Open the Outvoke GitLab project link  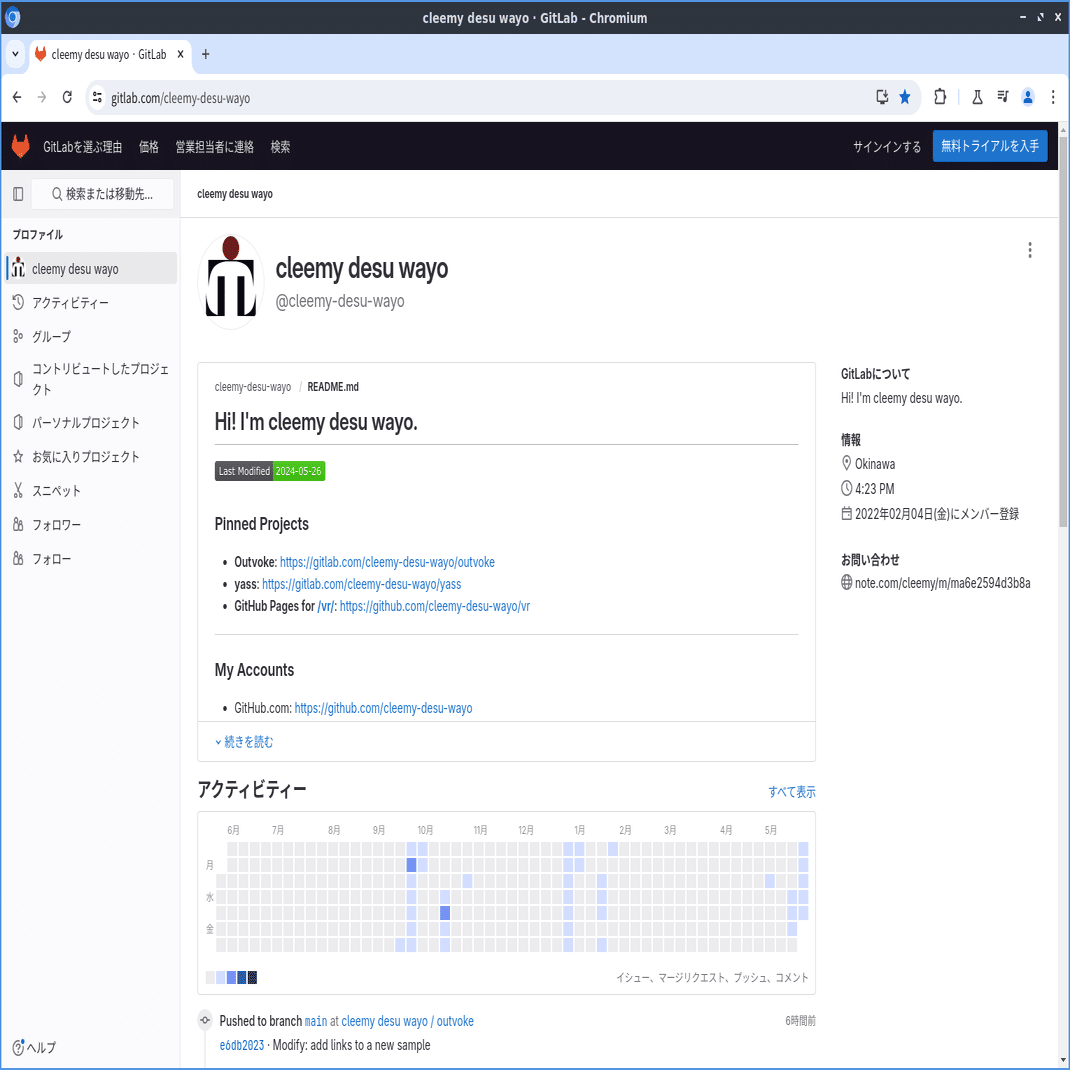coord(387,562)
